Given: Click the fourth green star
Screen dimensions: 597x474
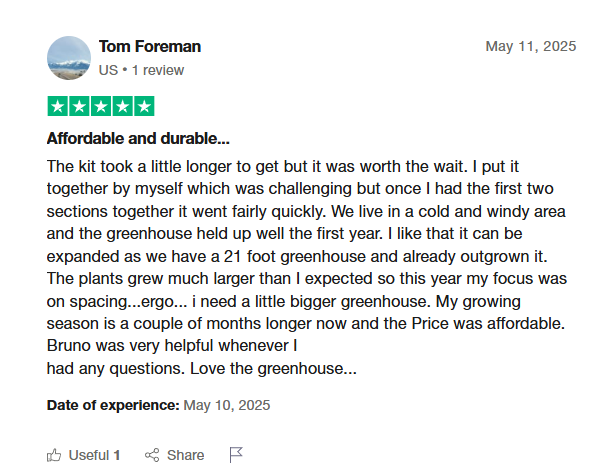Looking at the screenshot, I should tap(123, 106).
